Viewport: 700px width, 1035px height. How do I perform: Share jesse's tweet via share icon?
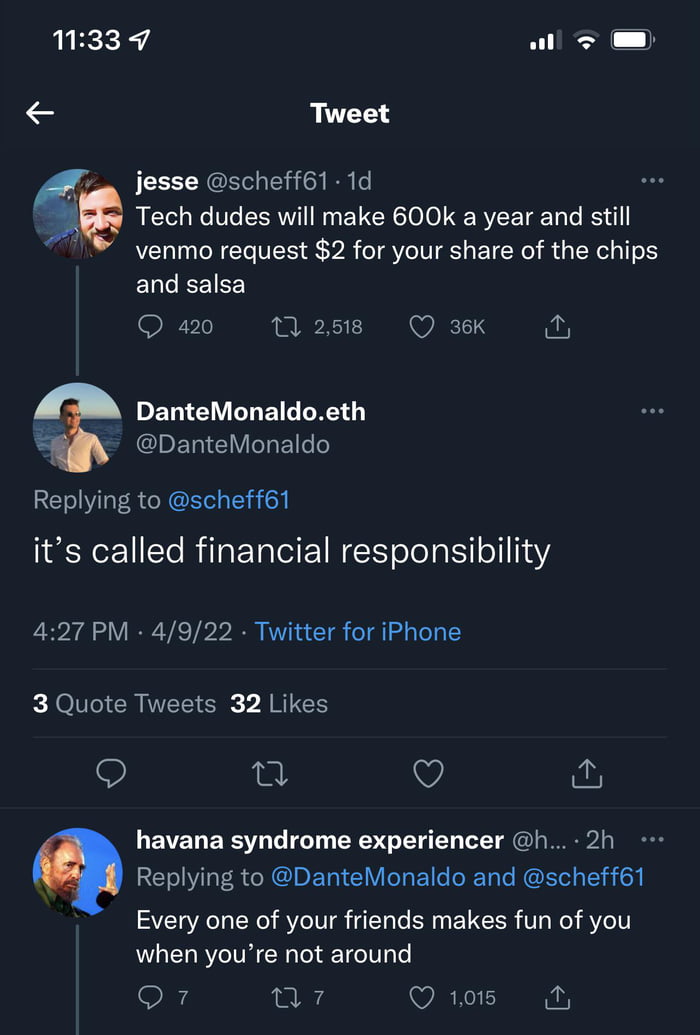(x=557, y=326)
